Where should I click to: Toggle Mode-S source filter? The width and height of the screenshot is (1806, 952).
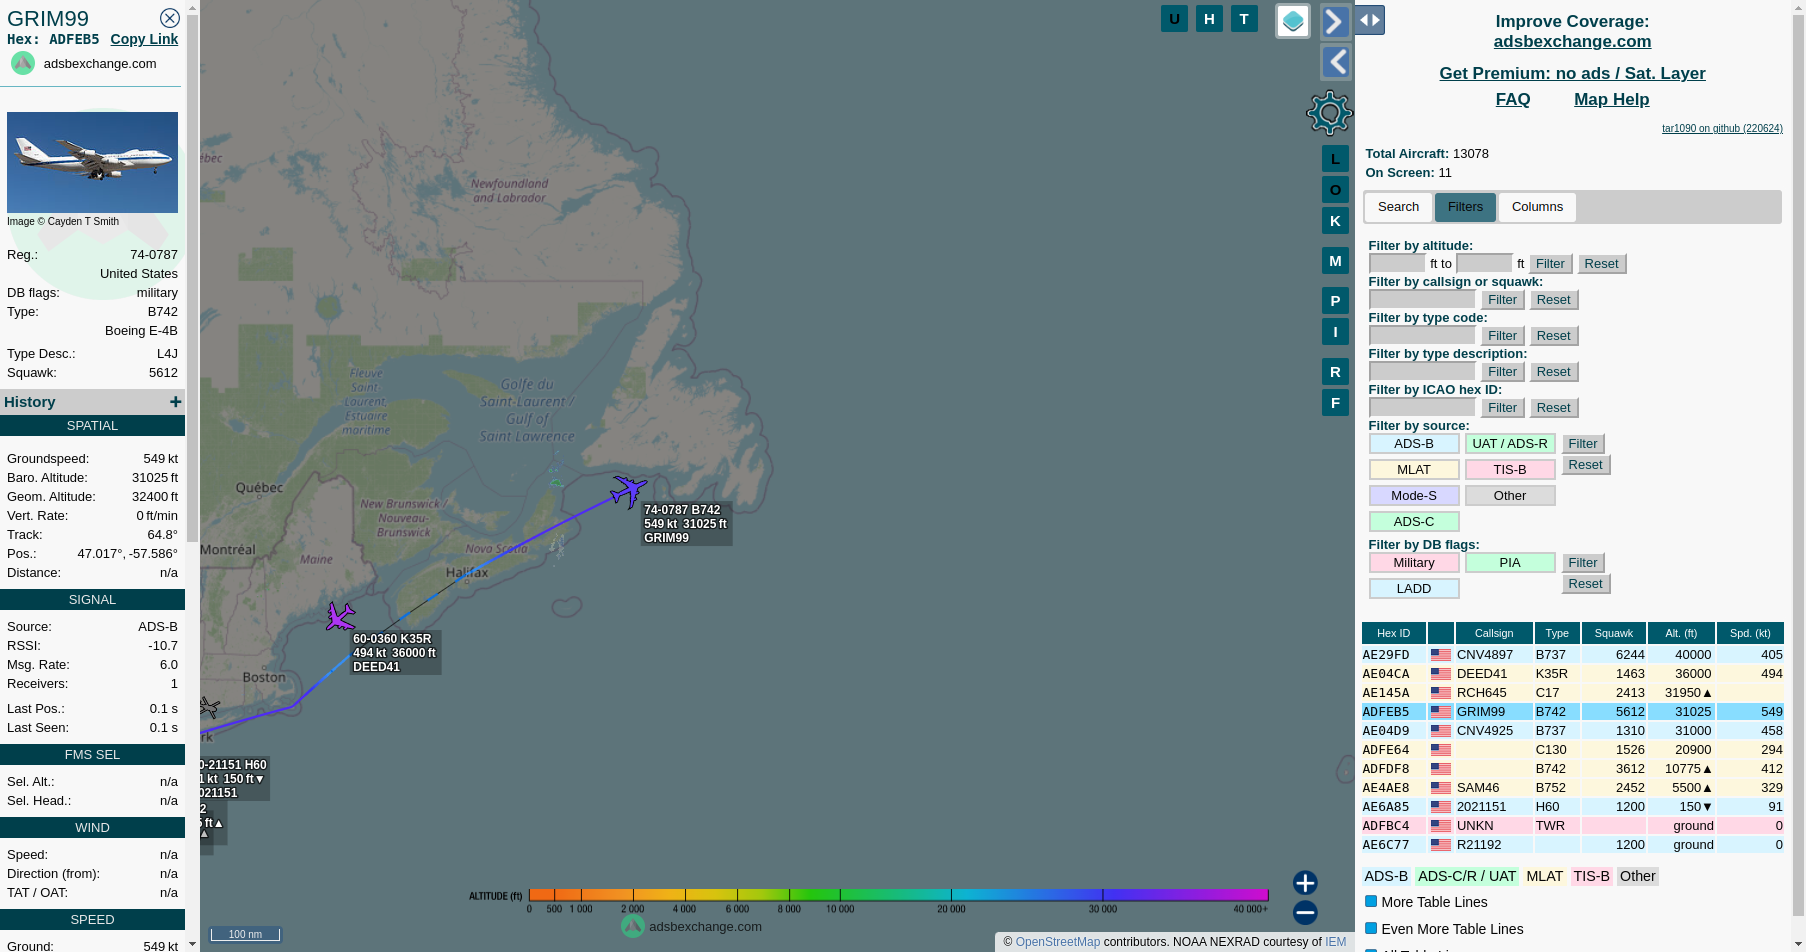[x=1414, y=496]
